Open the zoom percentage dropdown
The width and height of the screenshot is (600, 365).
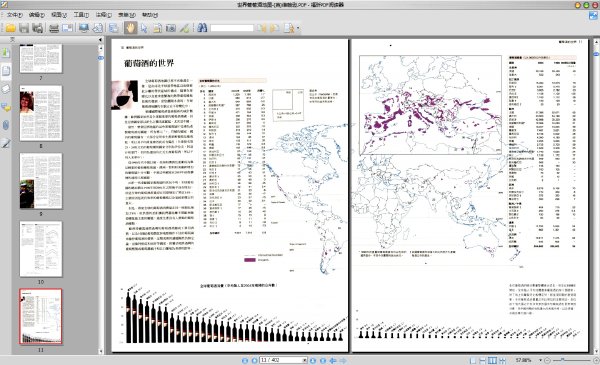click(540, 360)
